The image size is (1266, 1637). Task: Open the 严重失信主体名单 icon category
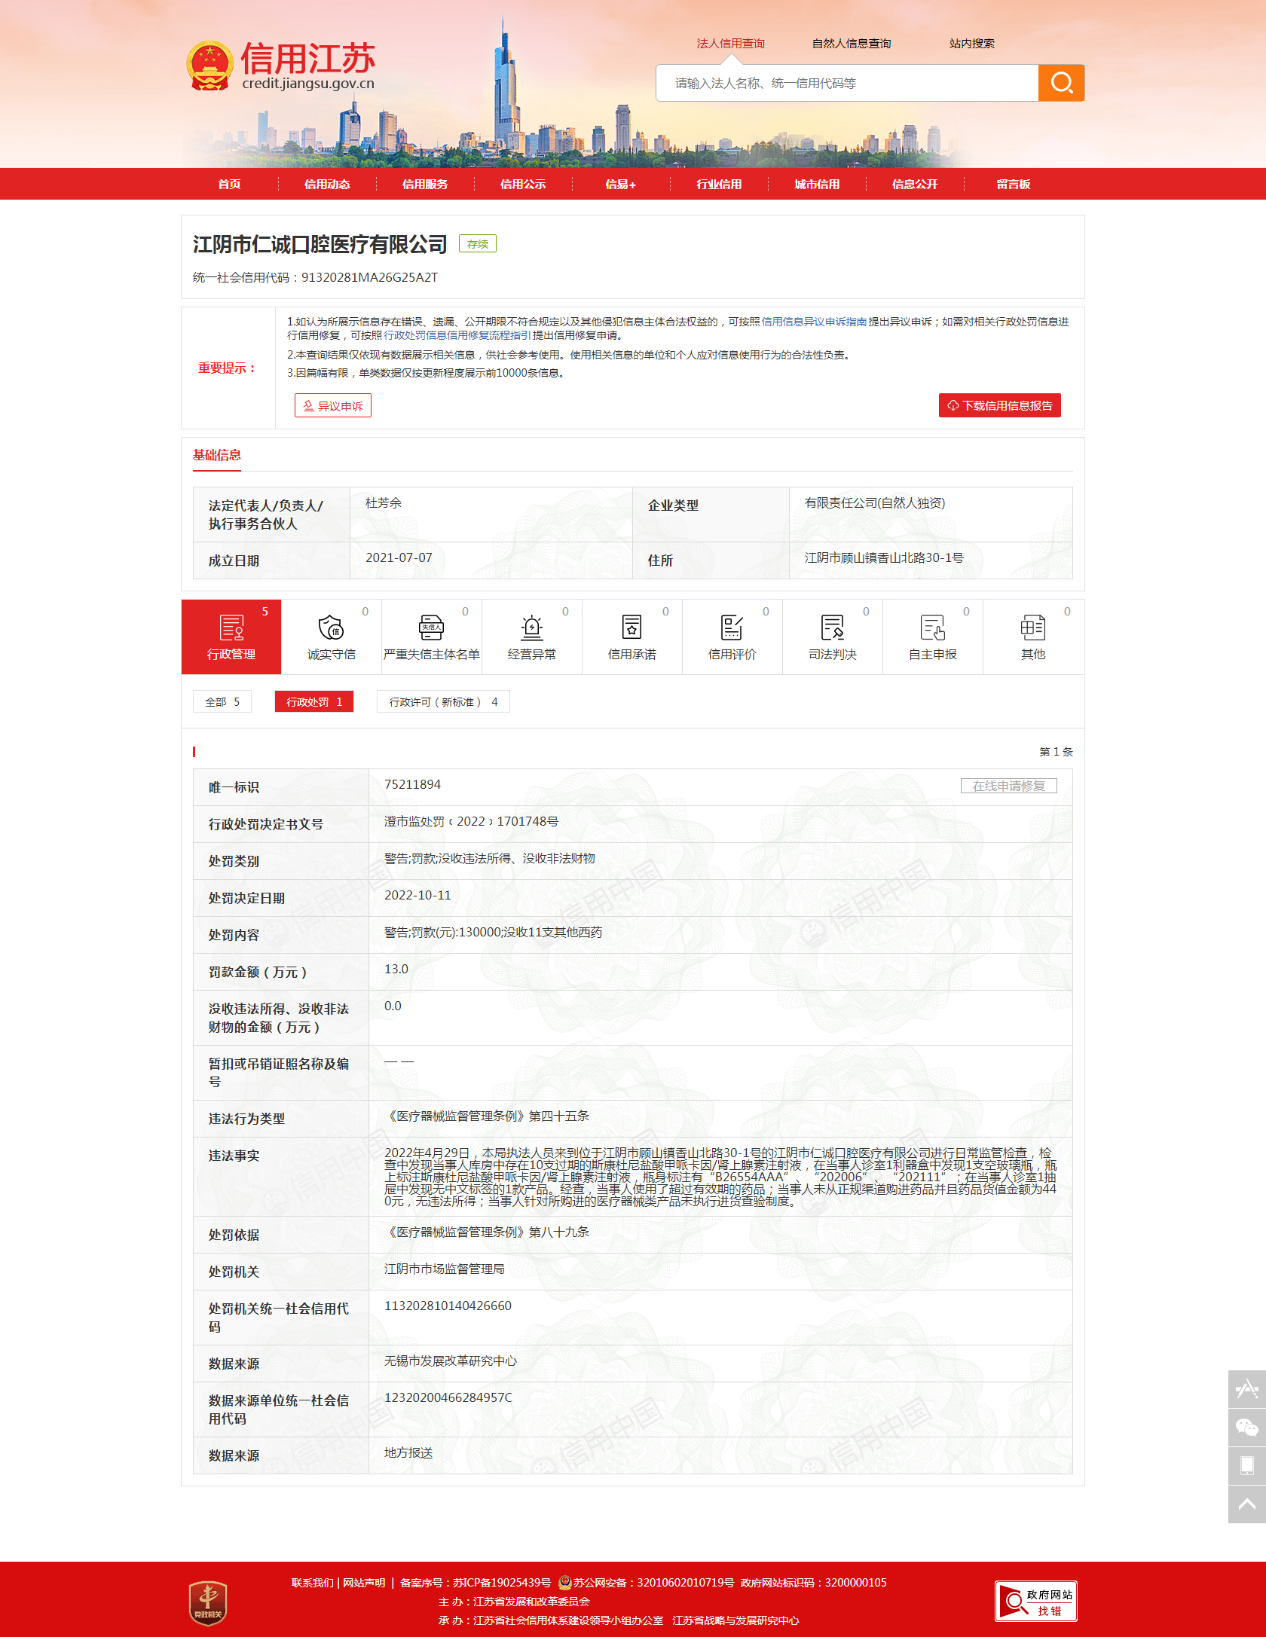[x=431, y=637]
